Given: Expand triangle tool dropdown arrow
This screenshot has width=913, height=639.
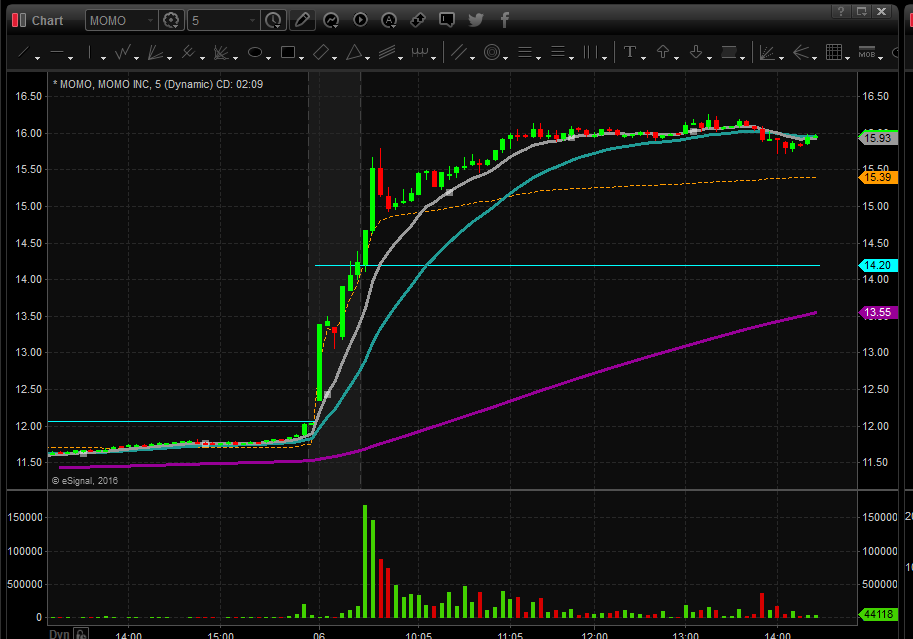Looking at the screenshot, I should coord(368,58).
